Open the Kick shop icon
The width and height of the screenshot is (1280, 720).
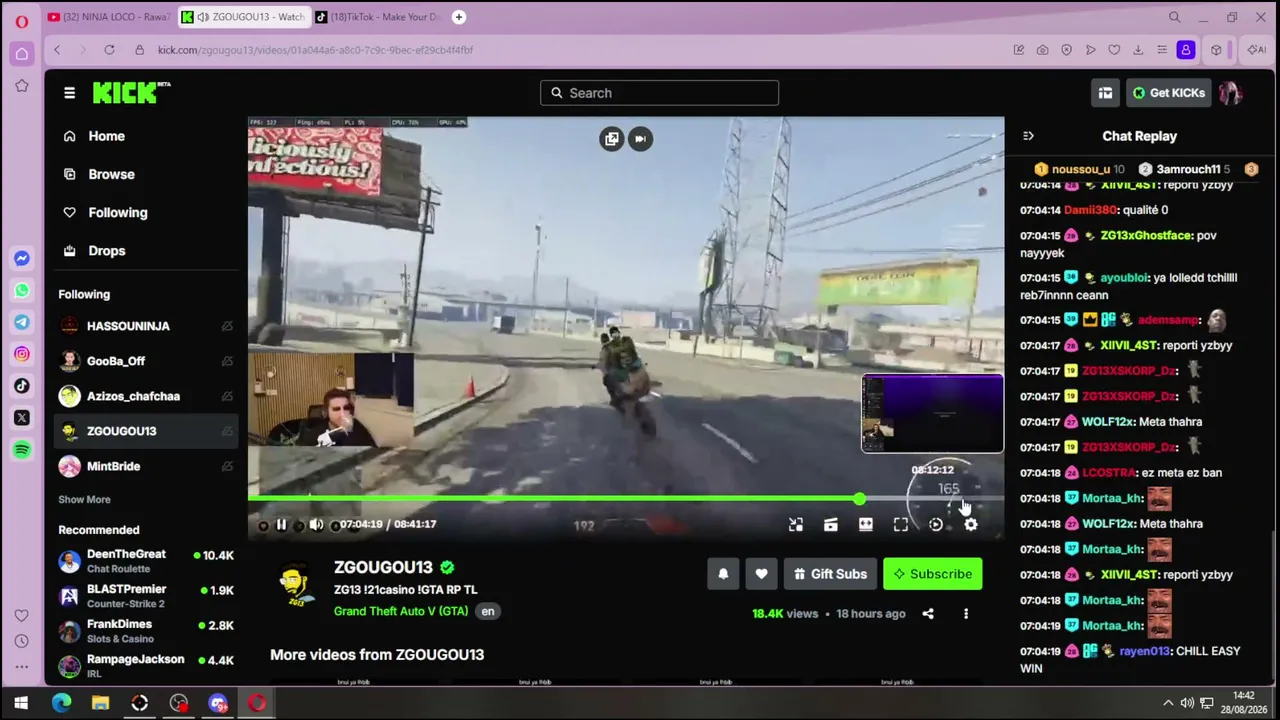tap(1105, 93)
